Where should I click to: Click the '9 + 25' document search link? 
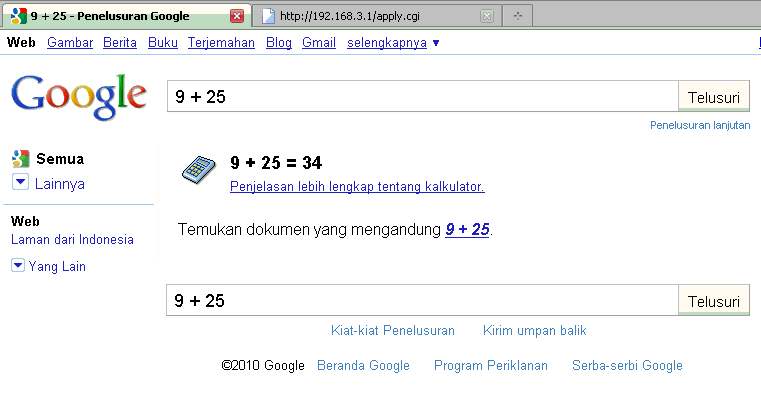tap(467, 229)
